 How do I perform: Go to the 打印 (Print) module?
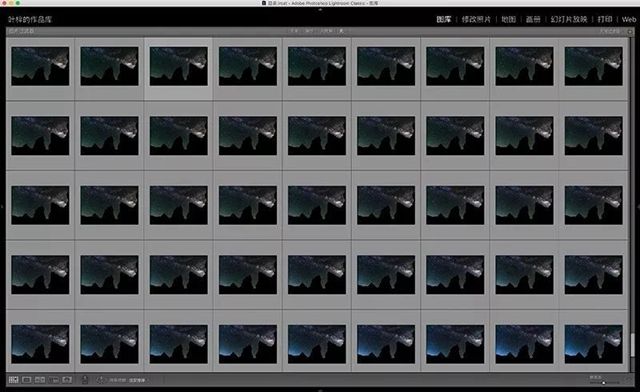point(605,19)
